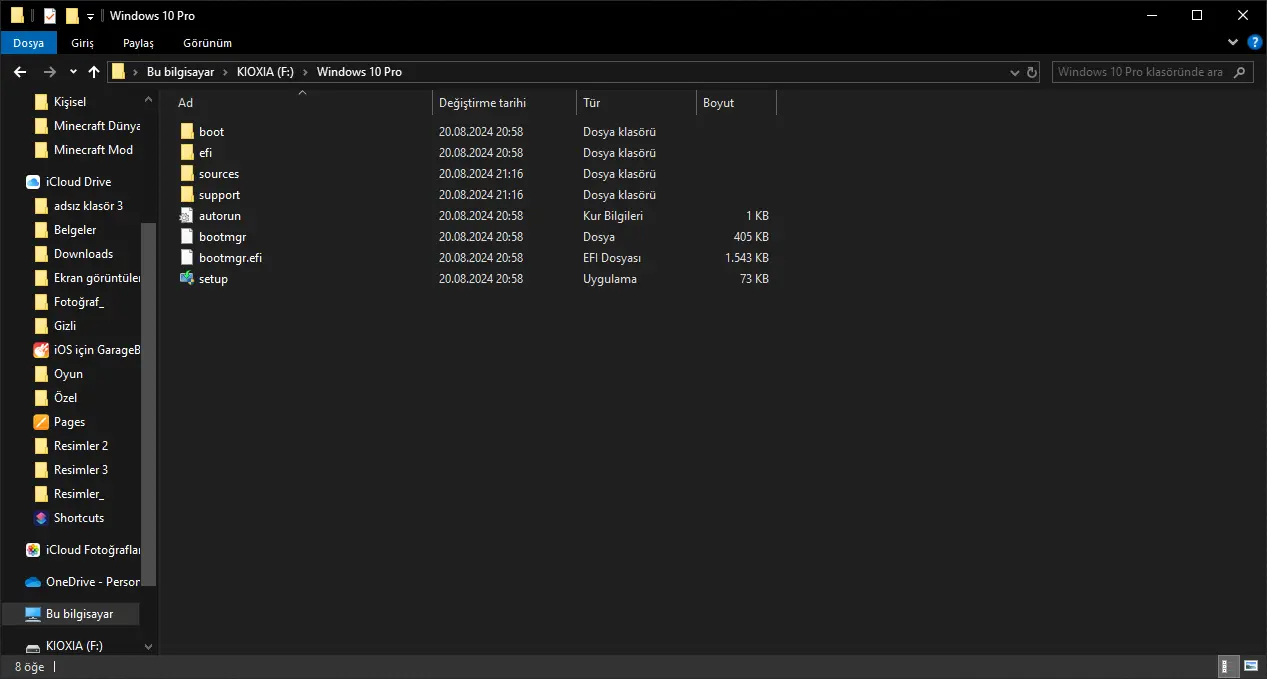The image size is (1267, 679).
Task: Click 405 KB size of bootmgr
Action: pos(751,237)
